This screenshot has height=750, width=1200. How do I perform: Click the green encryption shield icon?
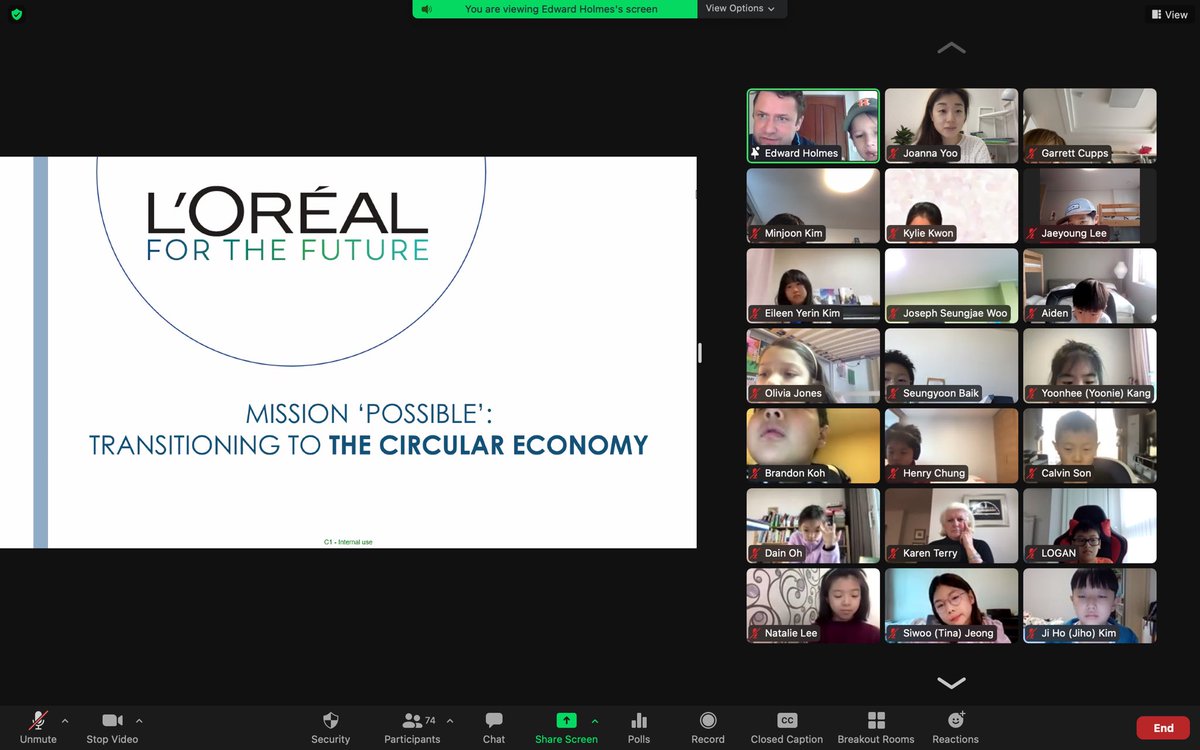click(x=16, y=14)
